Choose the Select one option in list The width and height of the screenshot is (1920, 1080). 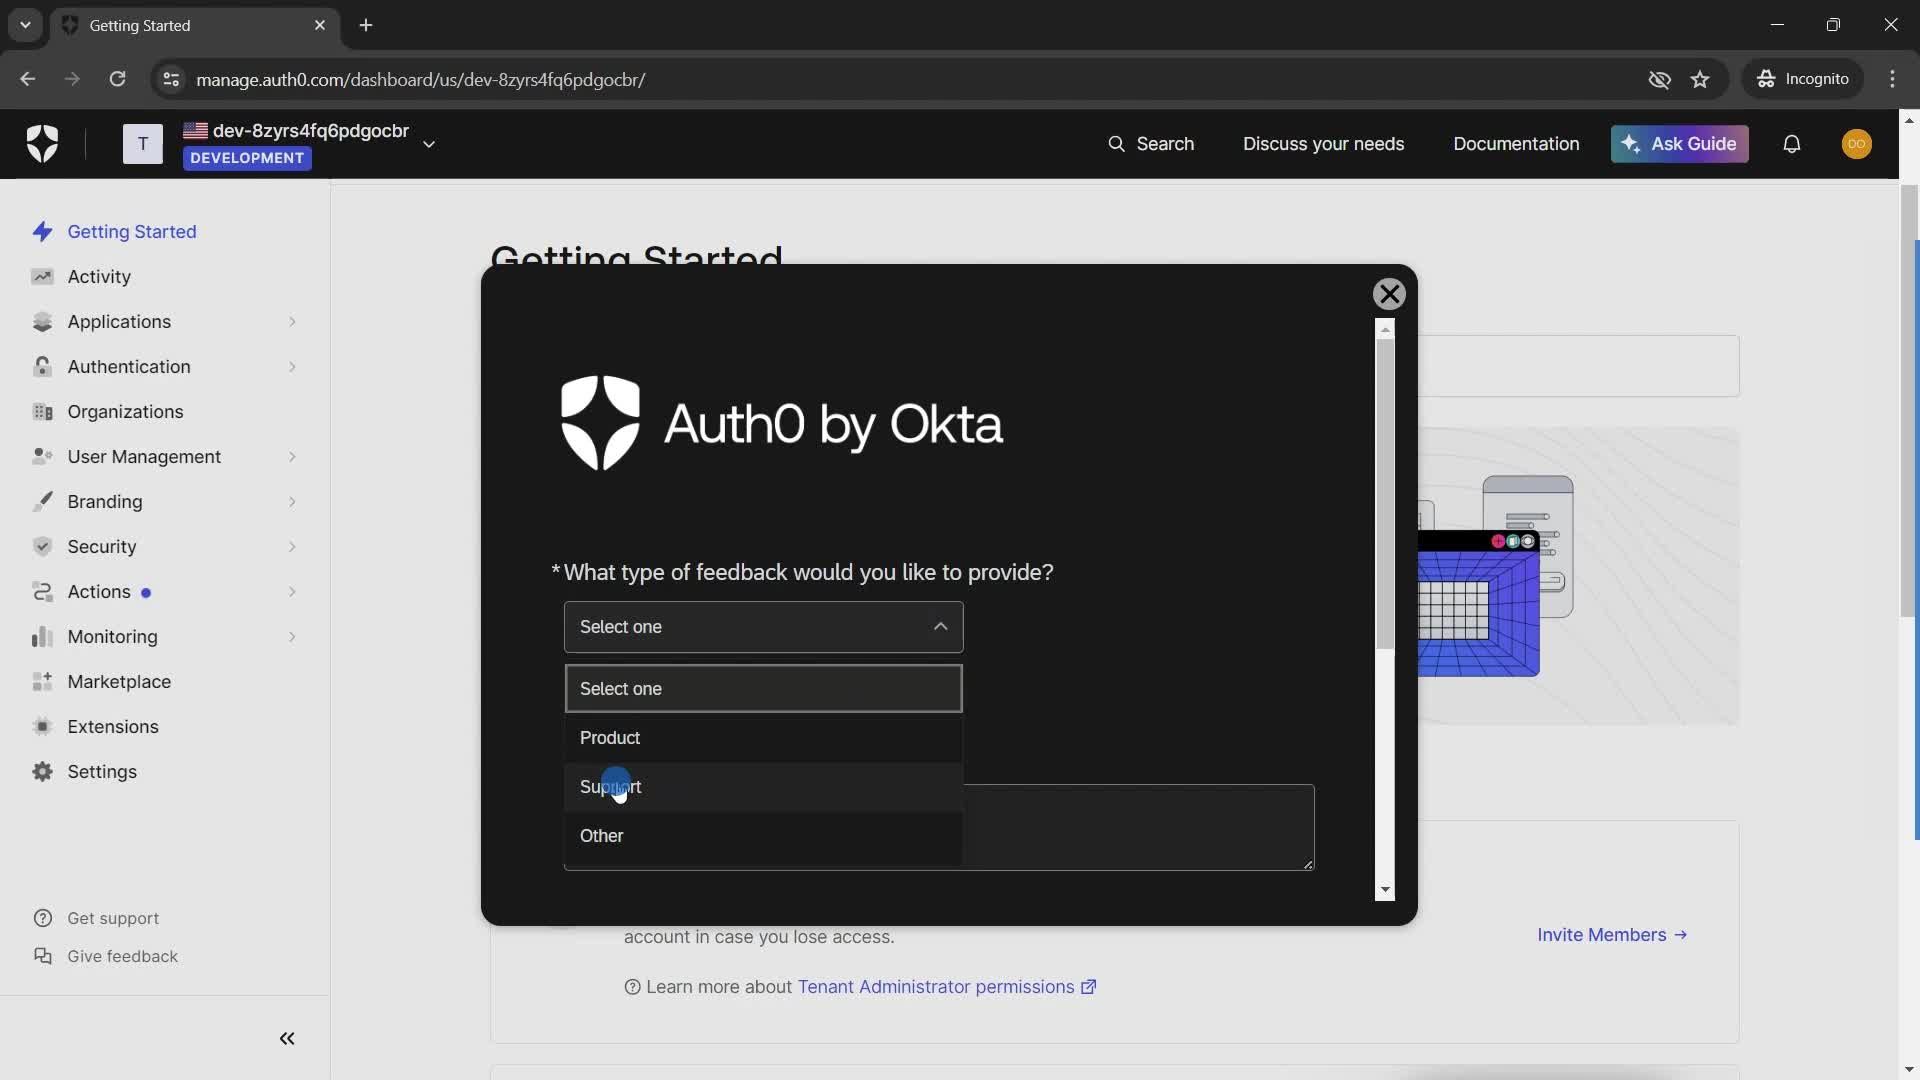click(763, 689)
